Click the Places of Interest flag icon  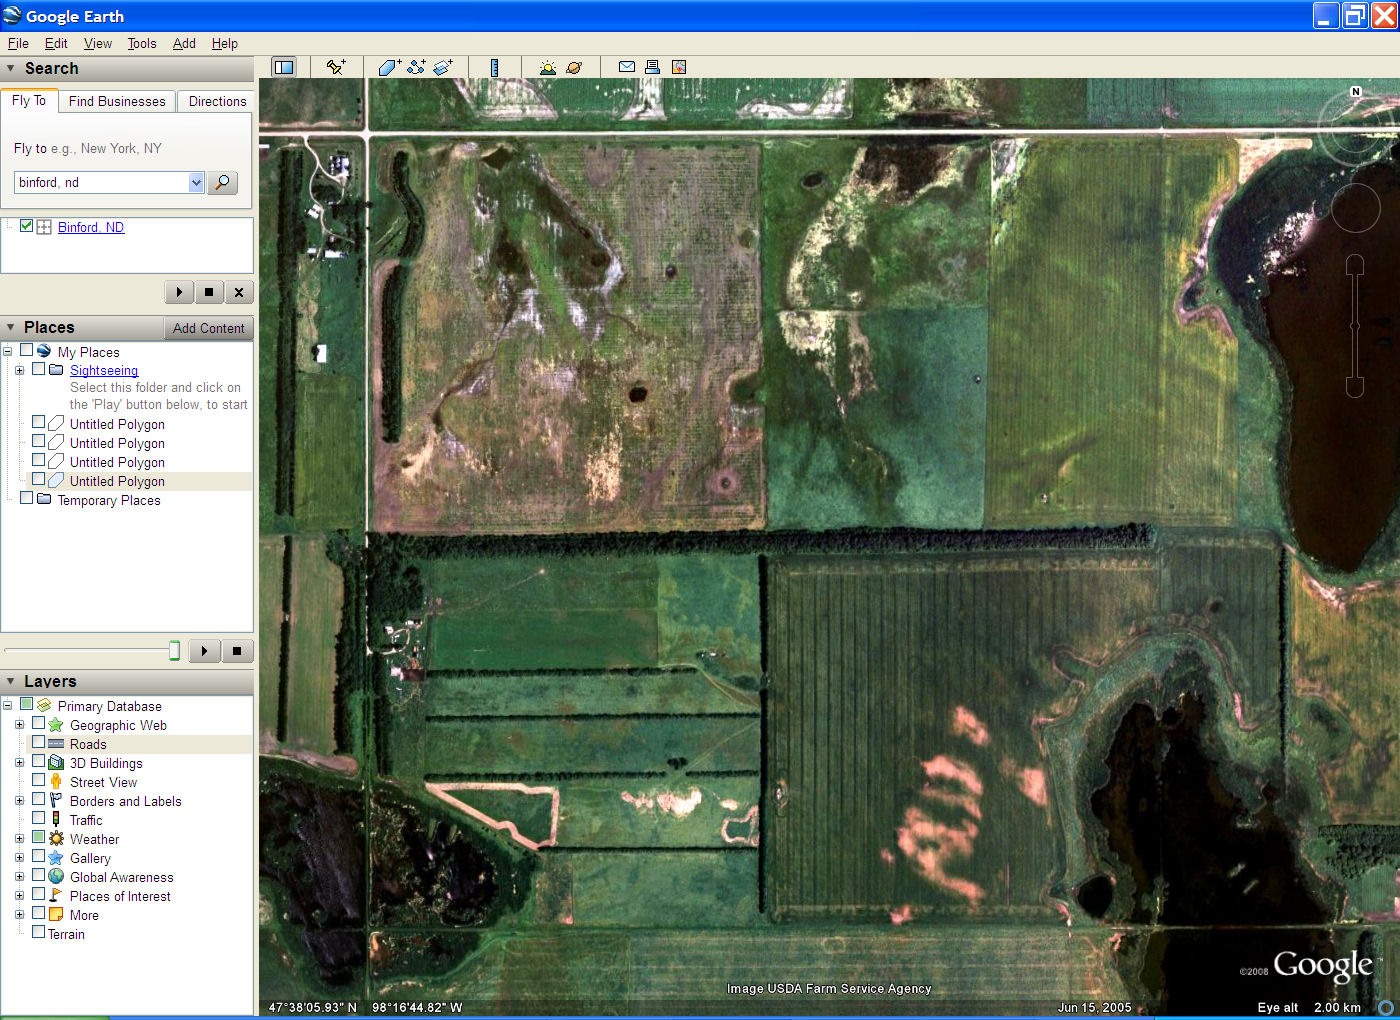pyautogui.click(x=56, y=896)
